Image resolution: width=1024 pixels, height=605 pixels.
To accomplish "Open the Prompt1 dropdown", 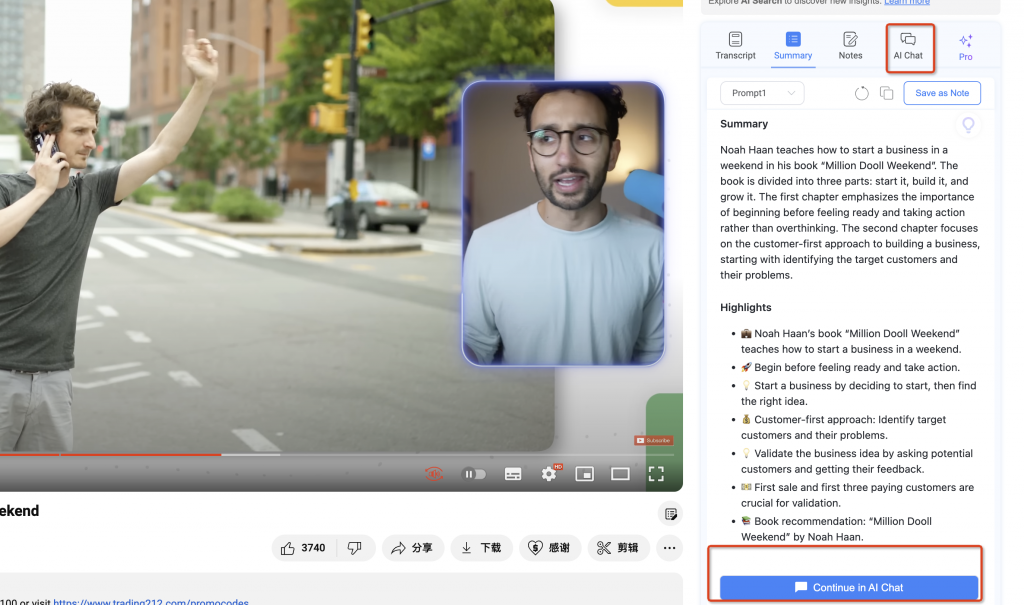I will click(761, 92).
